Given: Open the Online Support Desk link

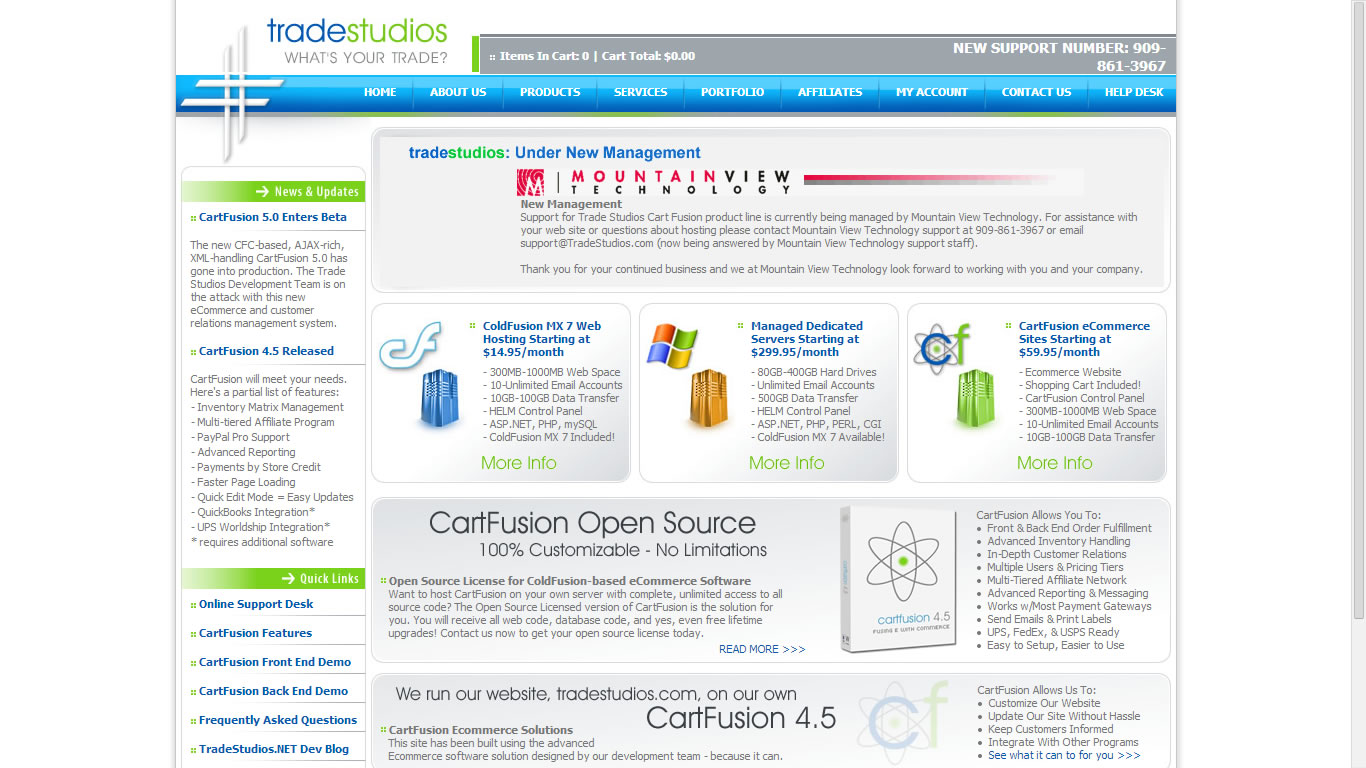Looking at the screenshot, I should 256,604.
